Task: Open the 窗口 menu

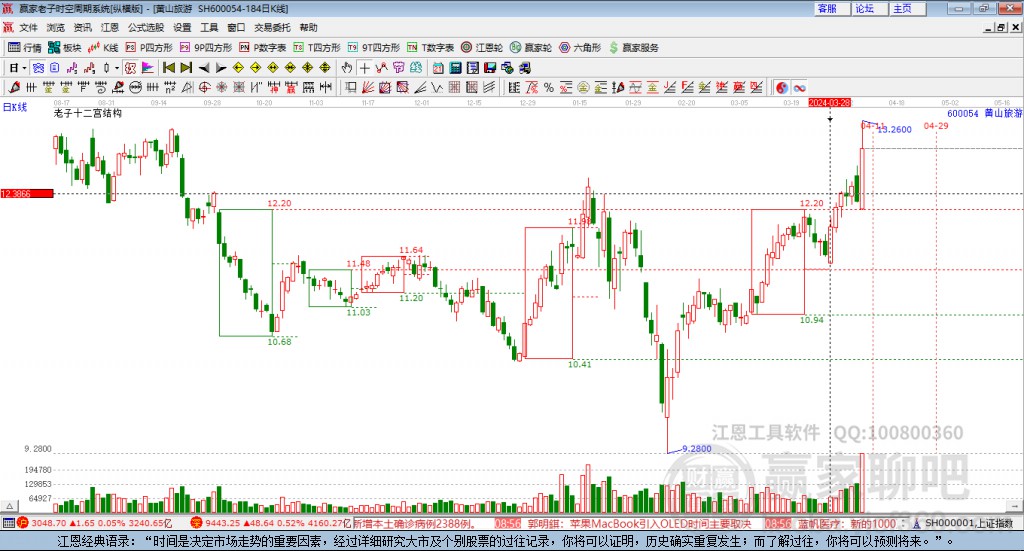Action: [236, 27]
